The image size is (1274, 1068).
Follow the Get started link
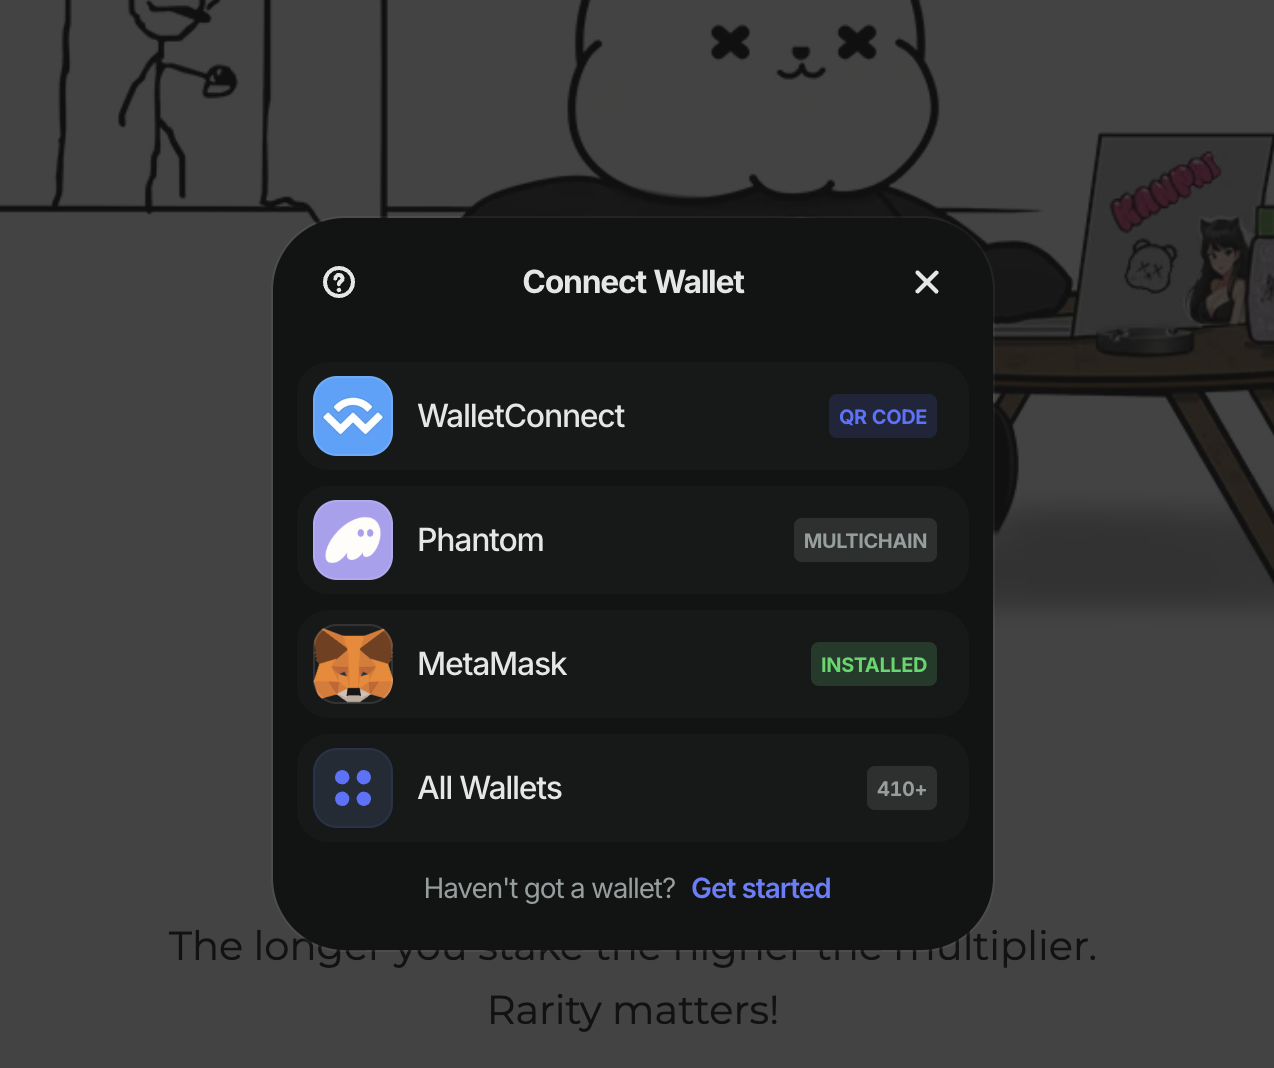pyautogui.click(x=761, y=888)
